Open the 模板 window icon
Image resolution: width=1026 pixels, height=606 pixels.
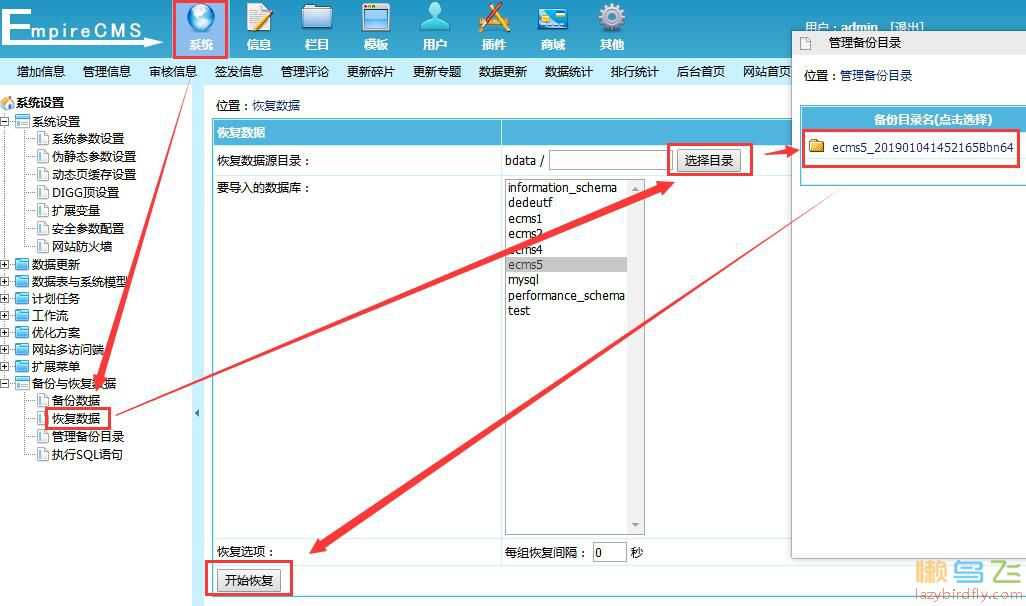(376, 28)
